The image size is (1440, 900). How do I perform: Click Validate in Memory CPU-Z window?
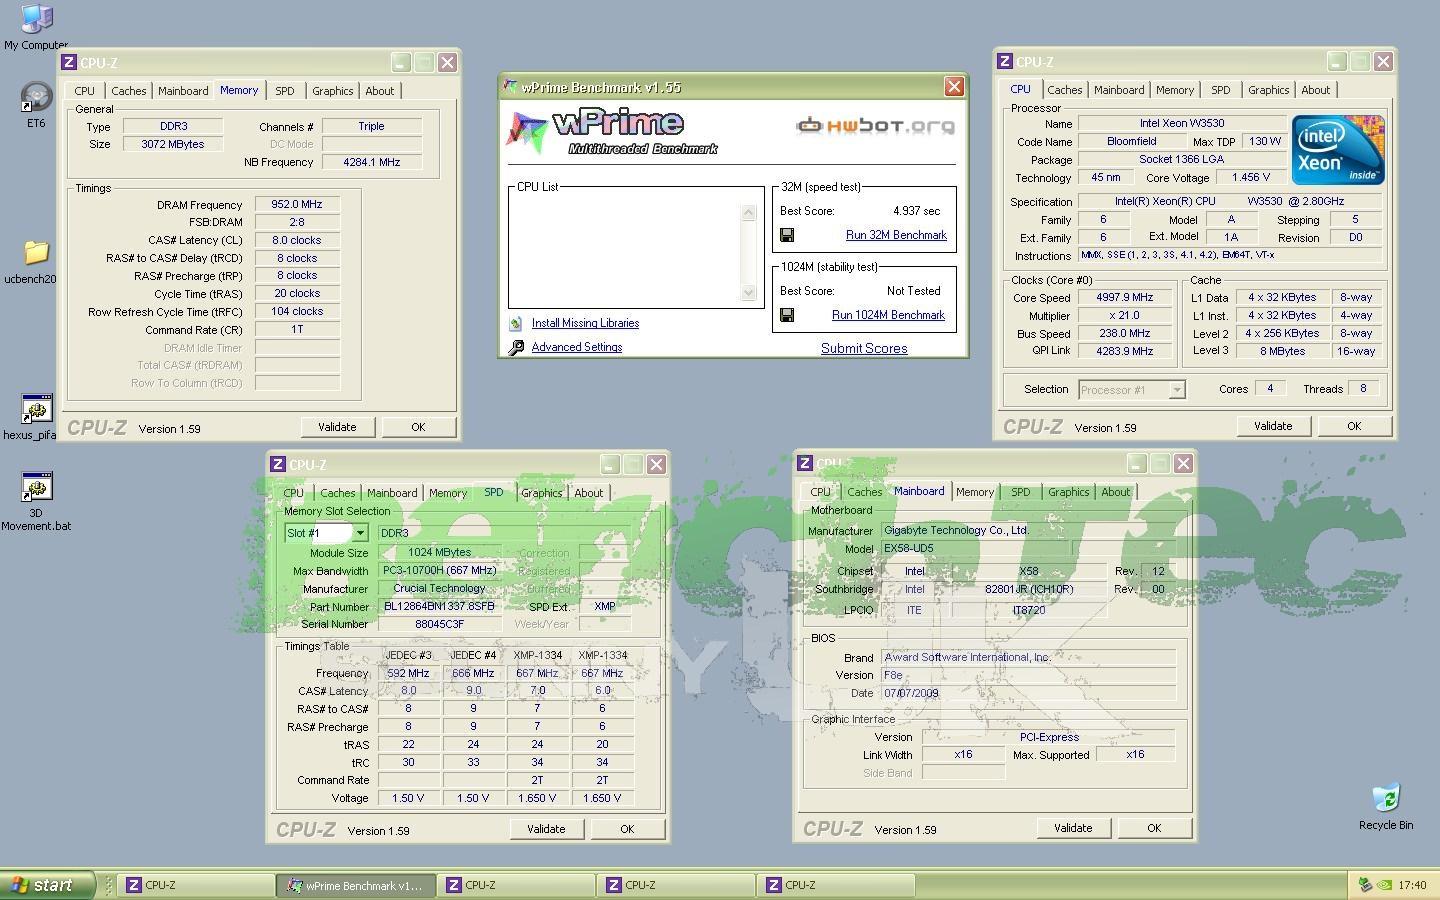(337, 427)
